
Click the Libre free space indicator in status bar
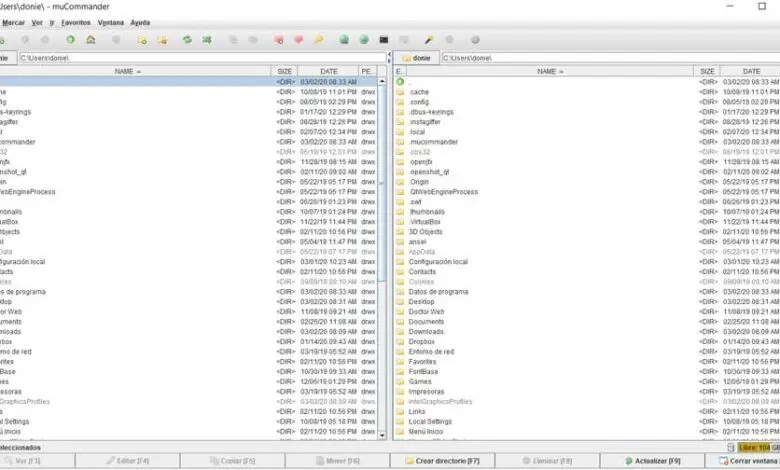pyautogui.click(x=759, y=448)
